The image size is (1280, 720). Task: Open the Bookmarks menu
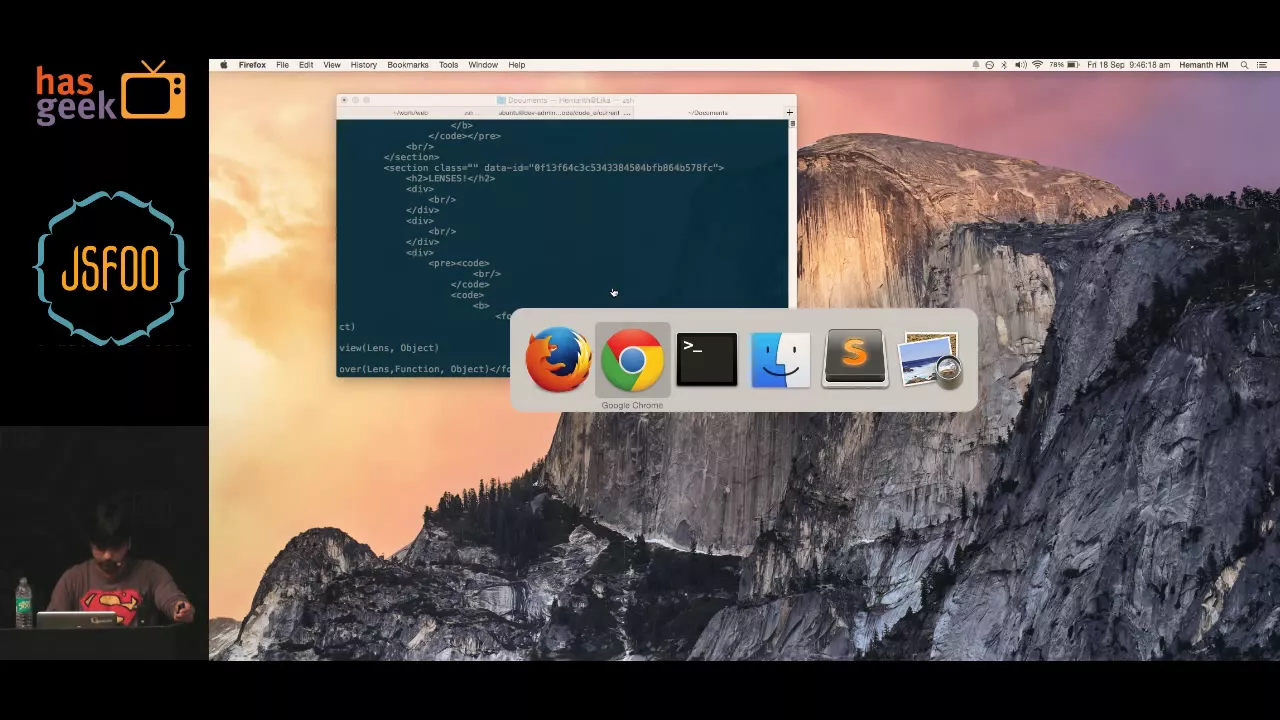click(408, 65)
